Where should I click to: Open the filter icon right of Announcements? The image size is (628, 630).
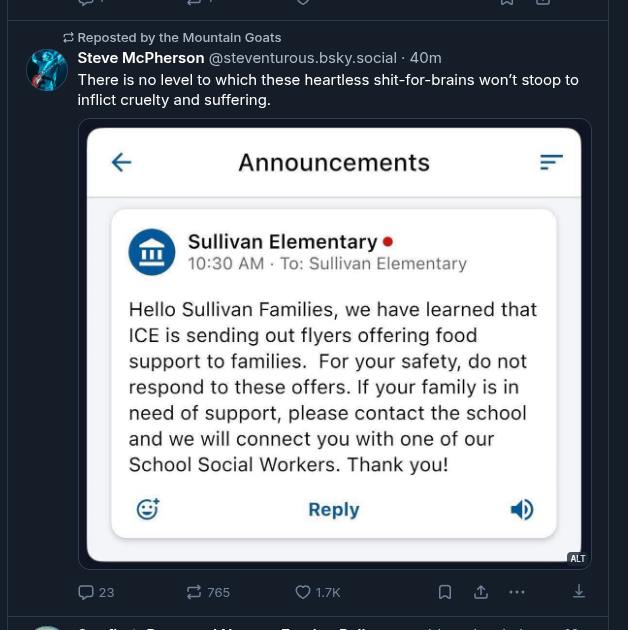pyautogui.click(x=551, y=162)
